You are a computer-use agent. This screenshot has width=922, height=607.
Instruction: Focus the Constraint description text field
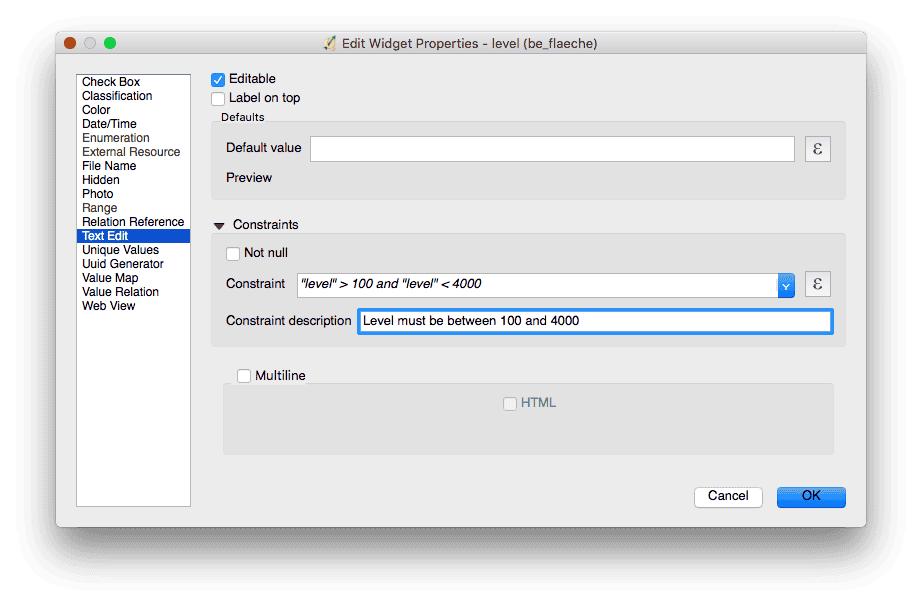(x=594, y=321)
